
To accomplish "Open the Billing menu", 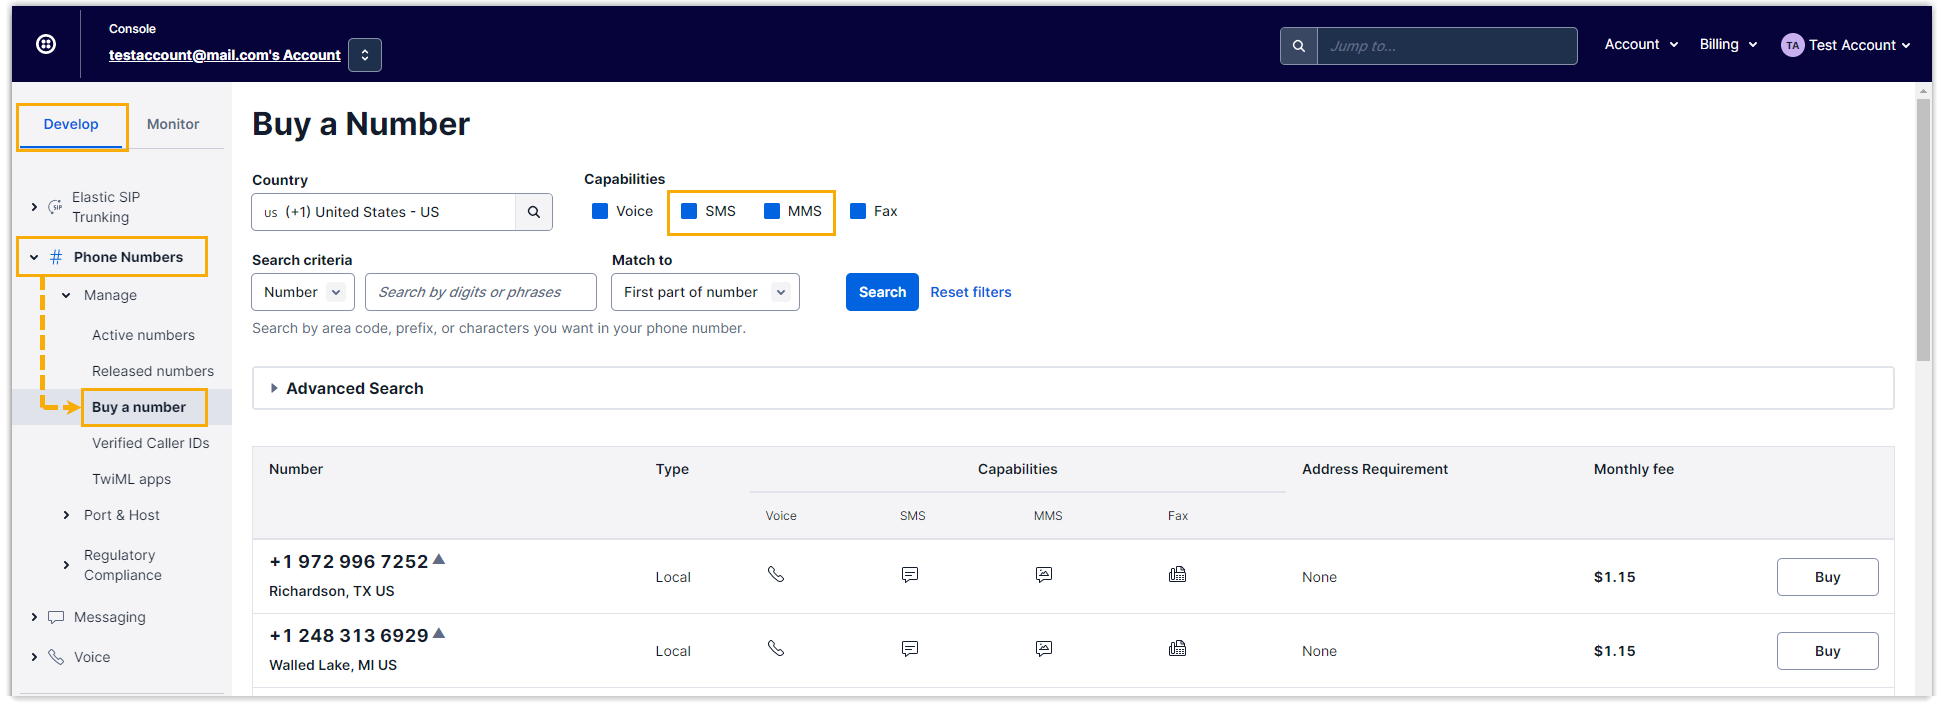I will point(1727,44).
